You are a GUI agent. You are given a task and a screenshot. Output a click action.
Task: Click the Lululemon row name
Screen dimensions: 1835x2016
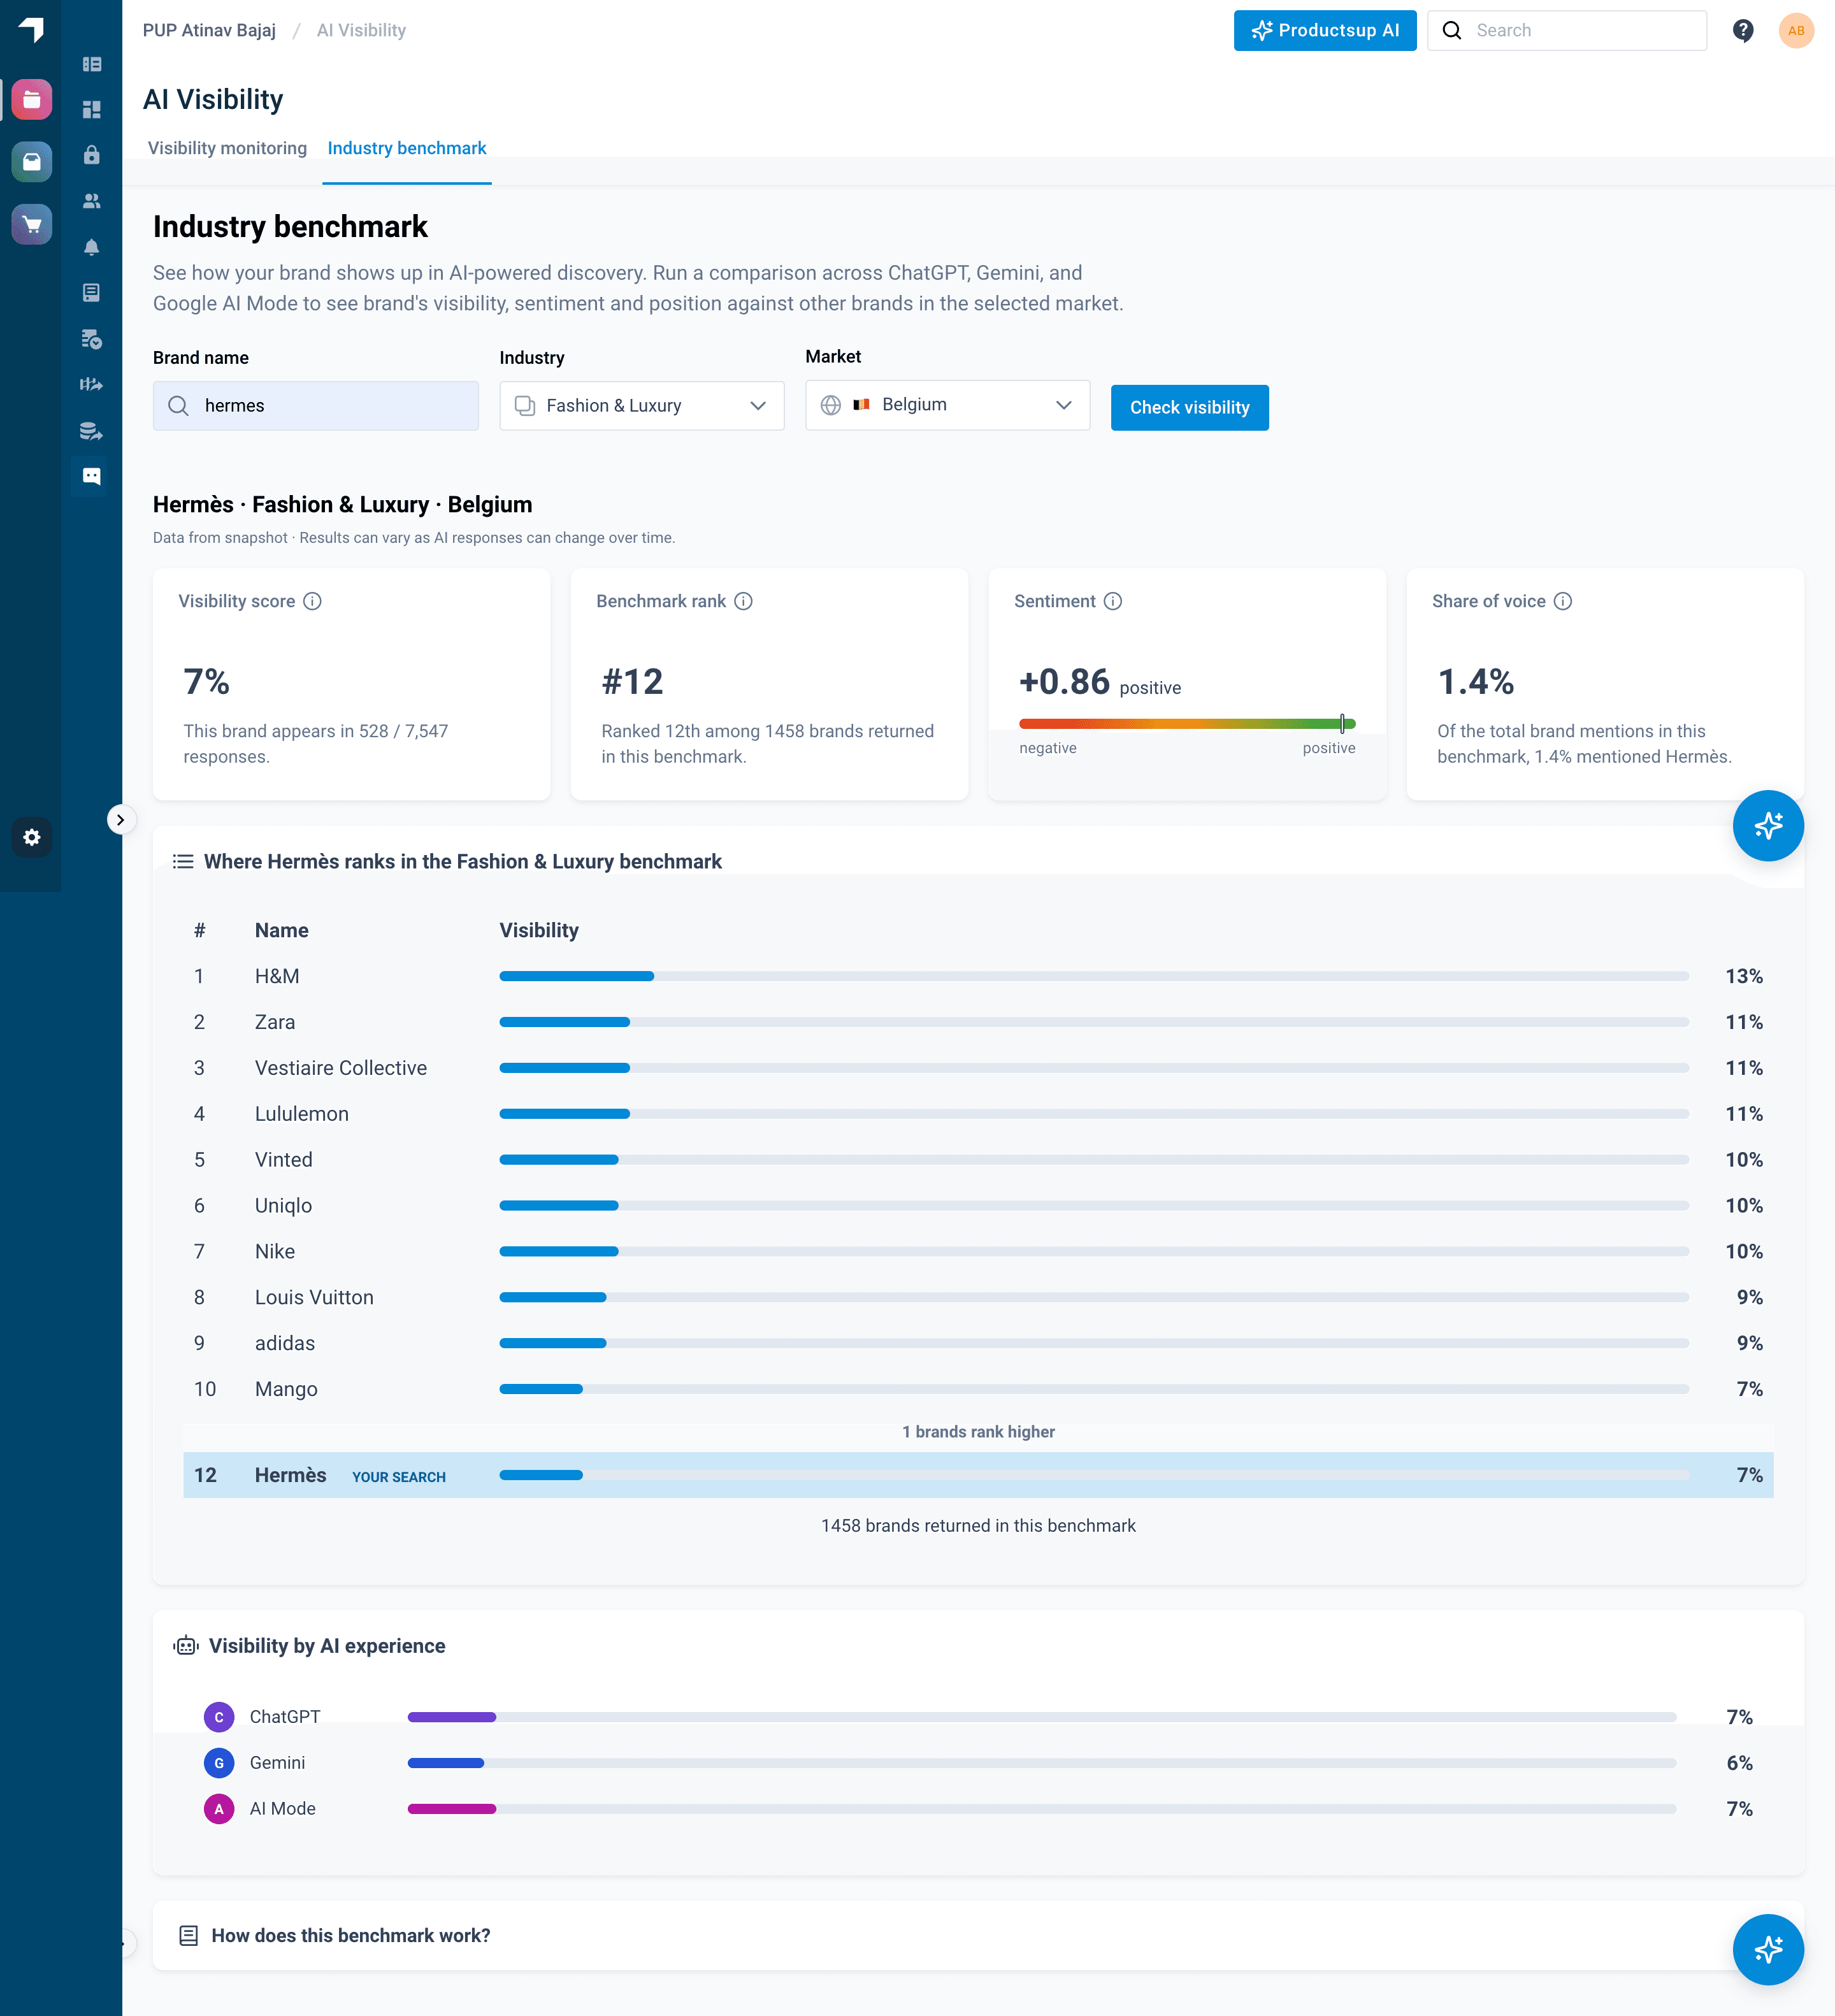click(302, 1114)
